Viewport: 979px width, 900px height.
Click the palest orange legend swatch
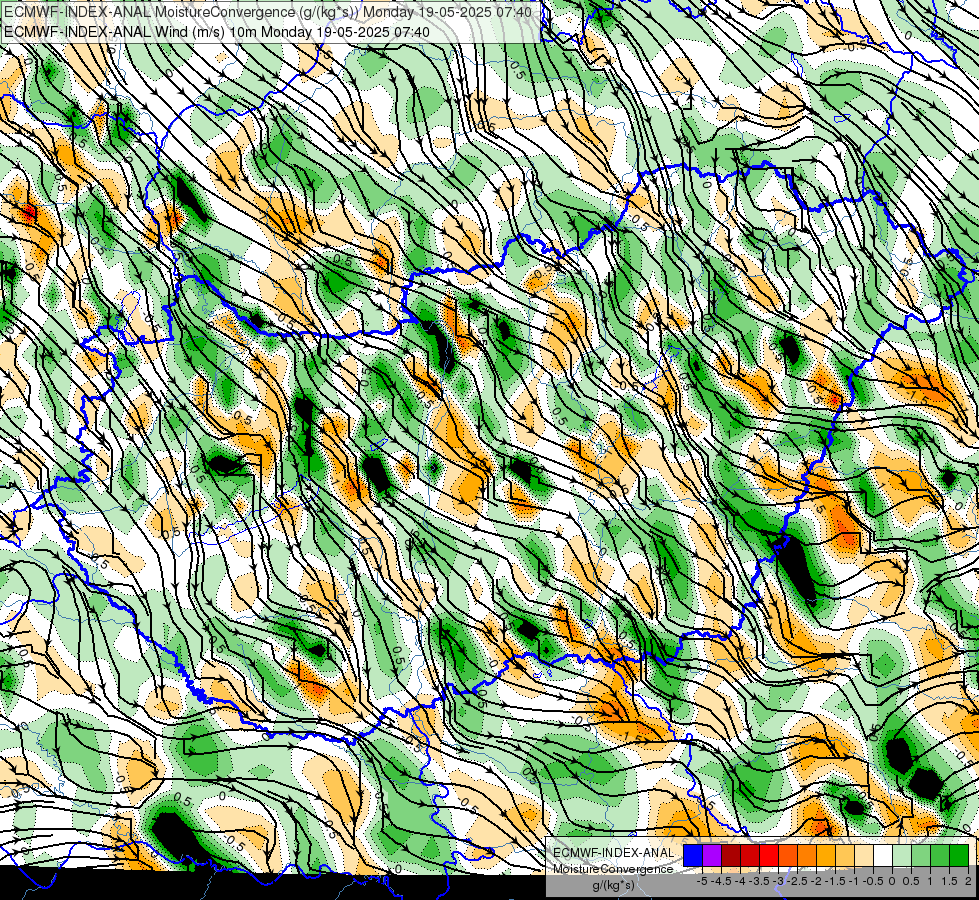click(x=864, y=855)
